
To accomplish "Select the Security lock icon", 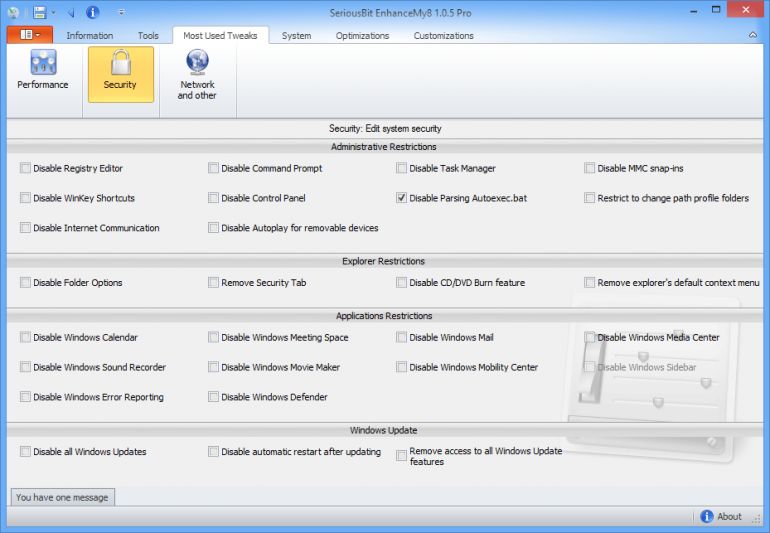I will tap(120, 75).
